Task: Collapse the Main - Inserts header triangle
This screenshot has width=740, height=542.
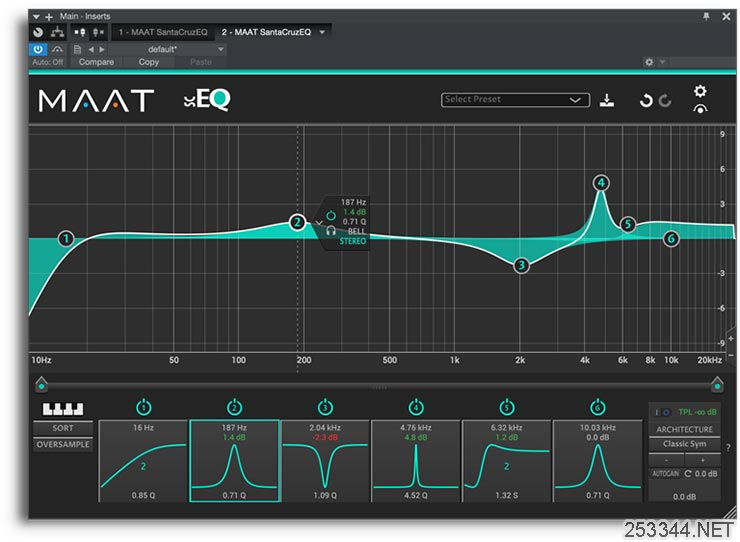Action: pos(36,17)
